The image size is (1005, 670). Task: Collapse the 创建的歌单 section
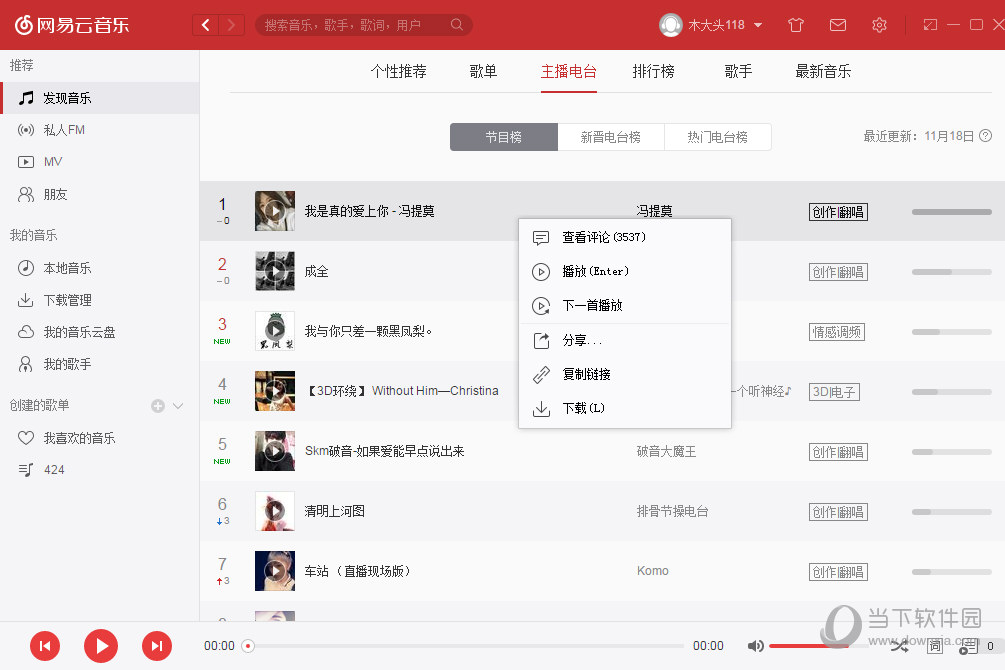tap(177, 405)
